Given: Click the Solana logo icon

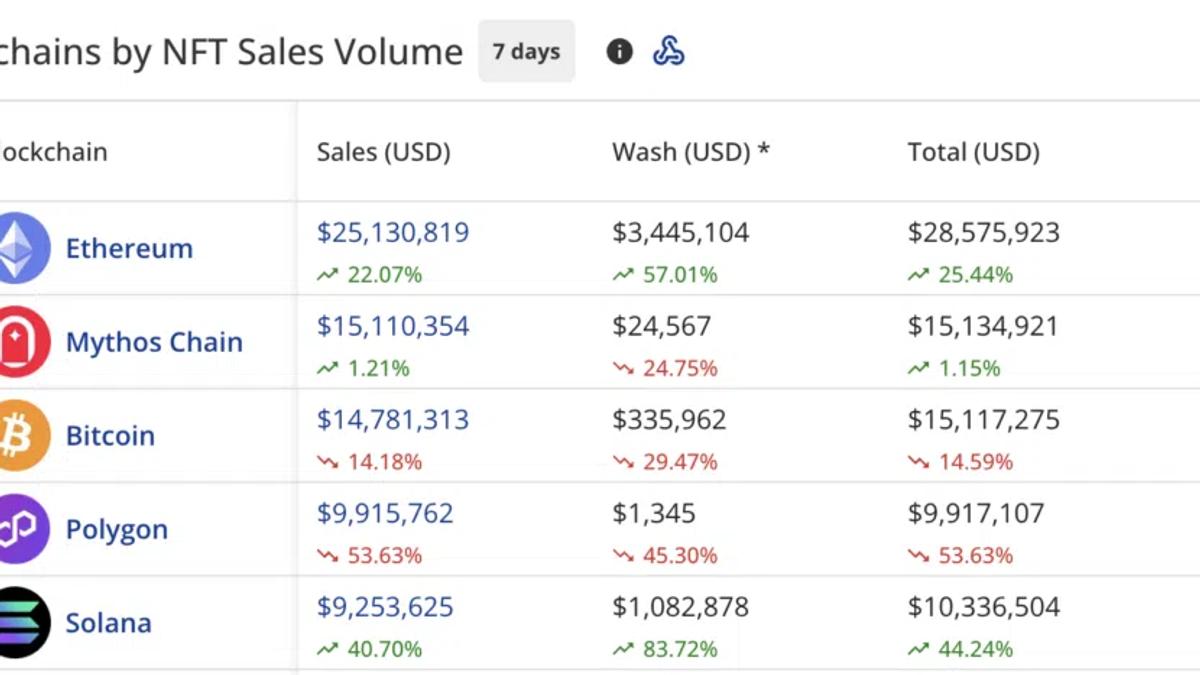Looking at the screenshot, I should (x=18, y=622).
